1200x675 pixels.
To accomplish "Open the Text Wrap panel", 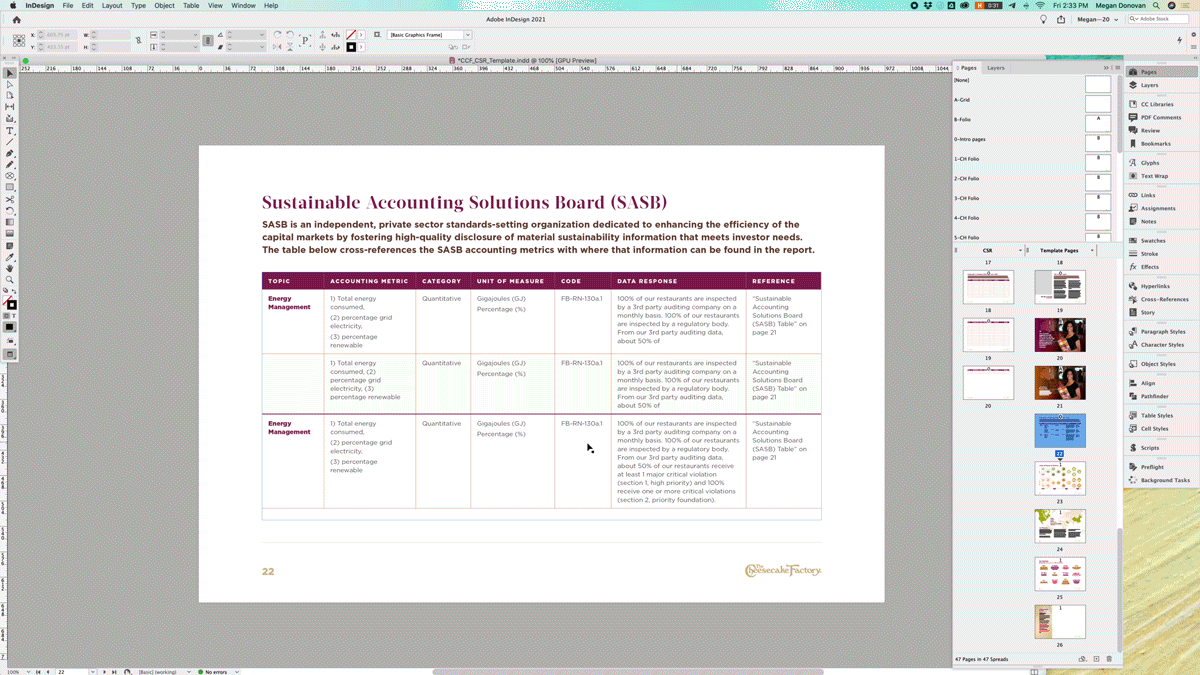I will [1154, 176].
